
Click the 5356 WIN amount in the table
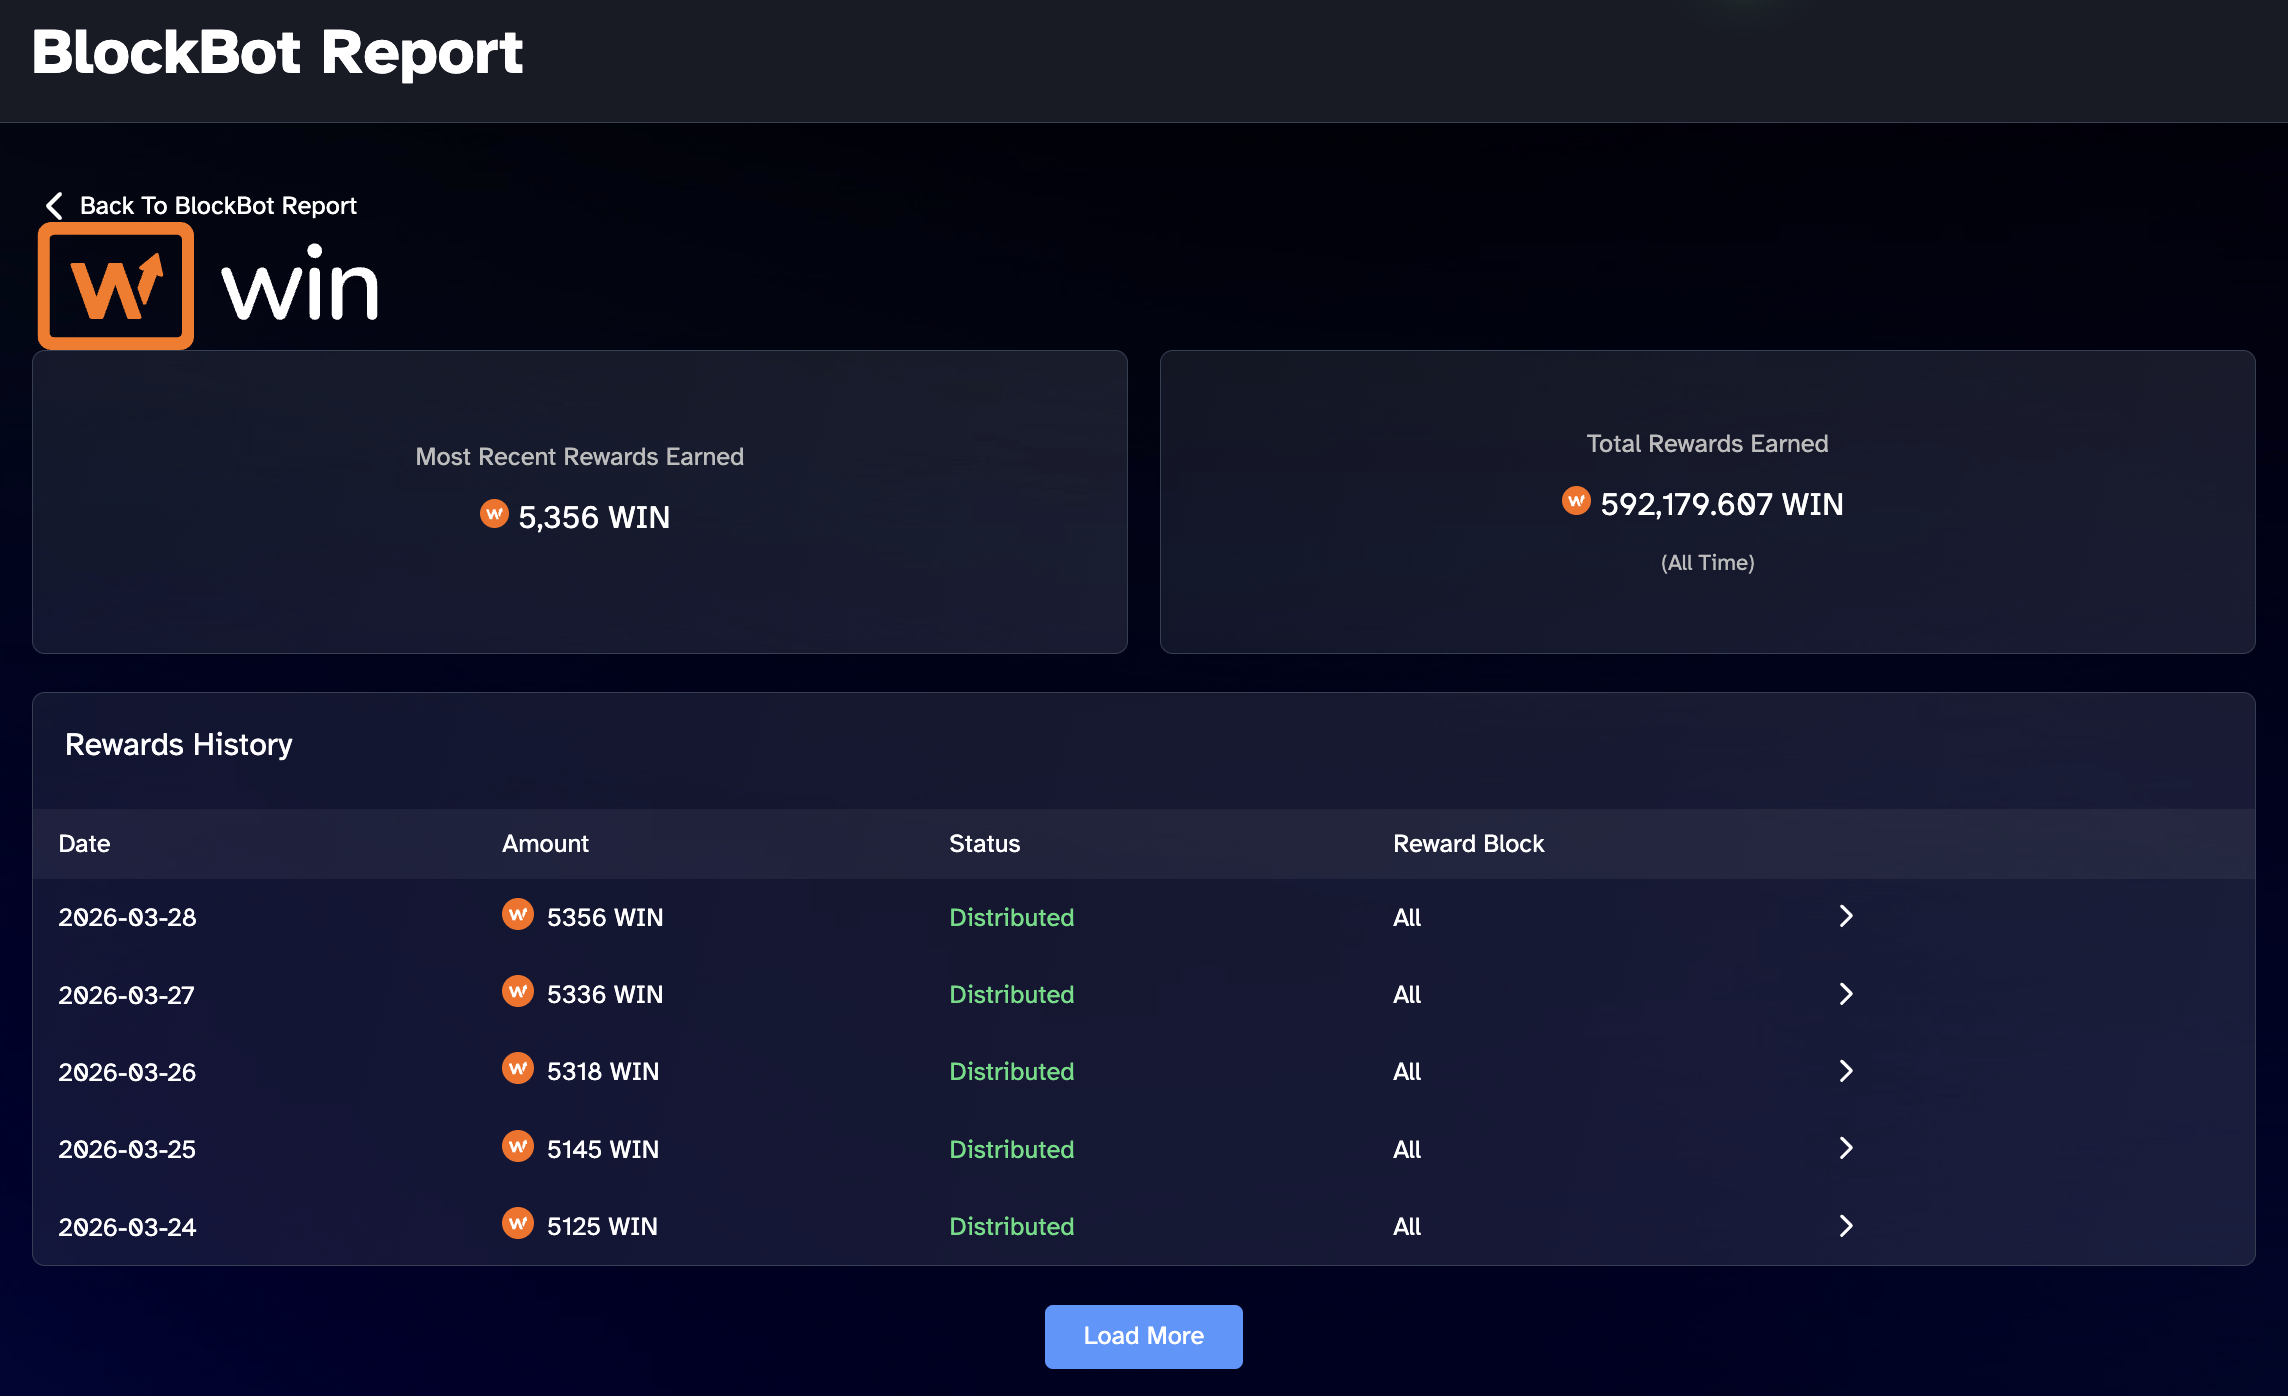coord(605,917)
